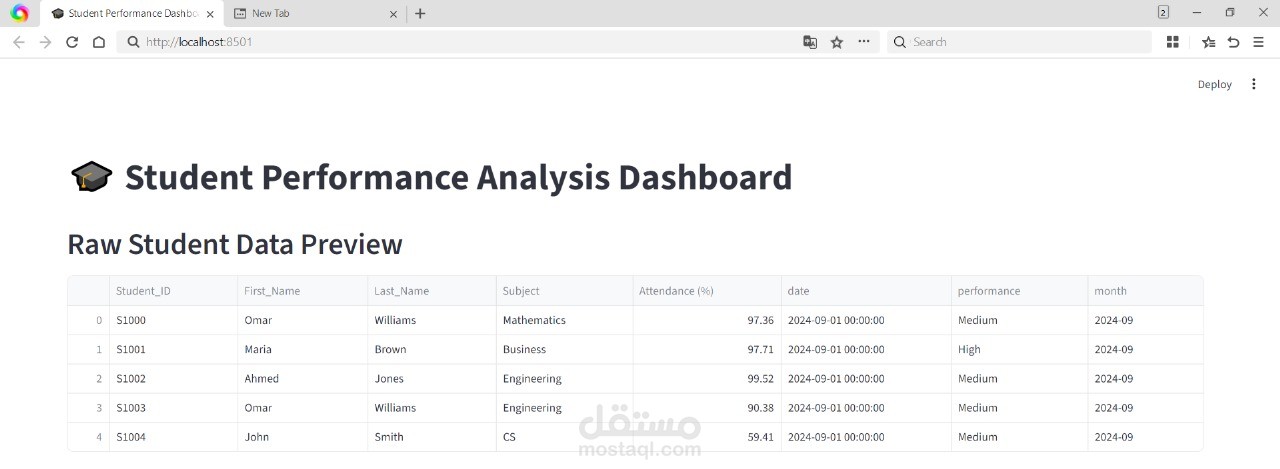Close the New Tab tab

pyautogui.click(x=393, y=14)
